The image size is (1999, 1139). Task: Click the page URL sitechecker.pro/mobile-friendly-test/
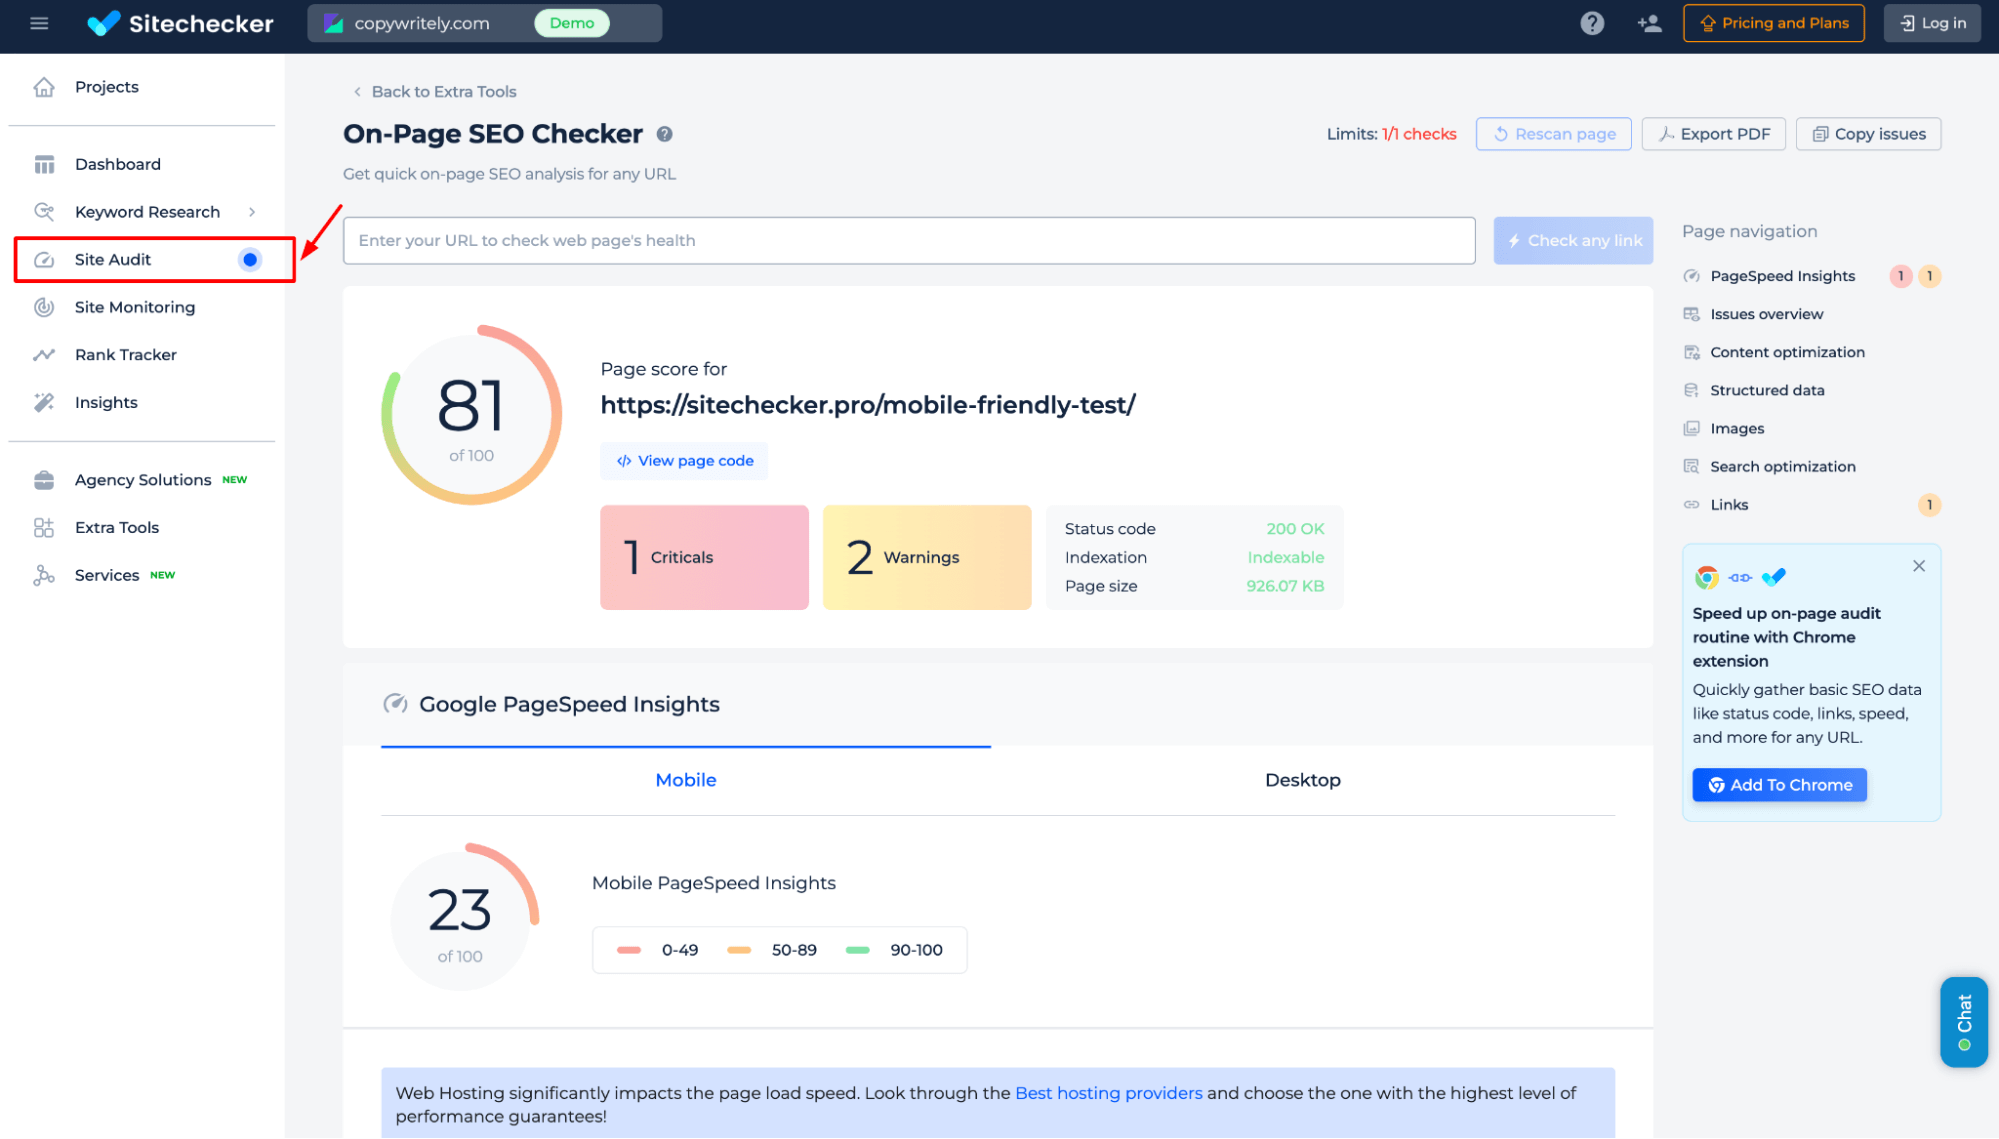pyautogui.click(x=868, y=405)
